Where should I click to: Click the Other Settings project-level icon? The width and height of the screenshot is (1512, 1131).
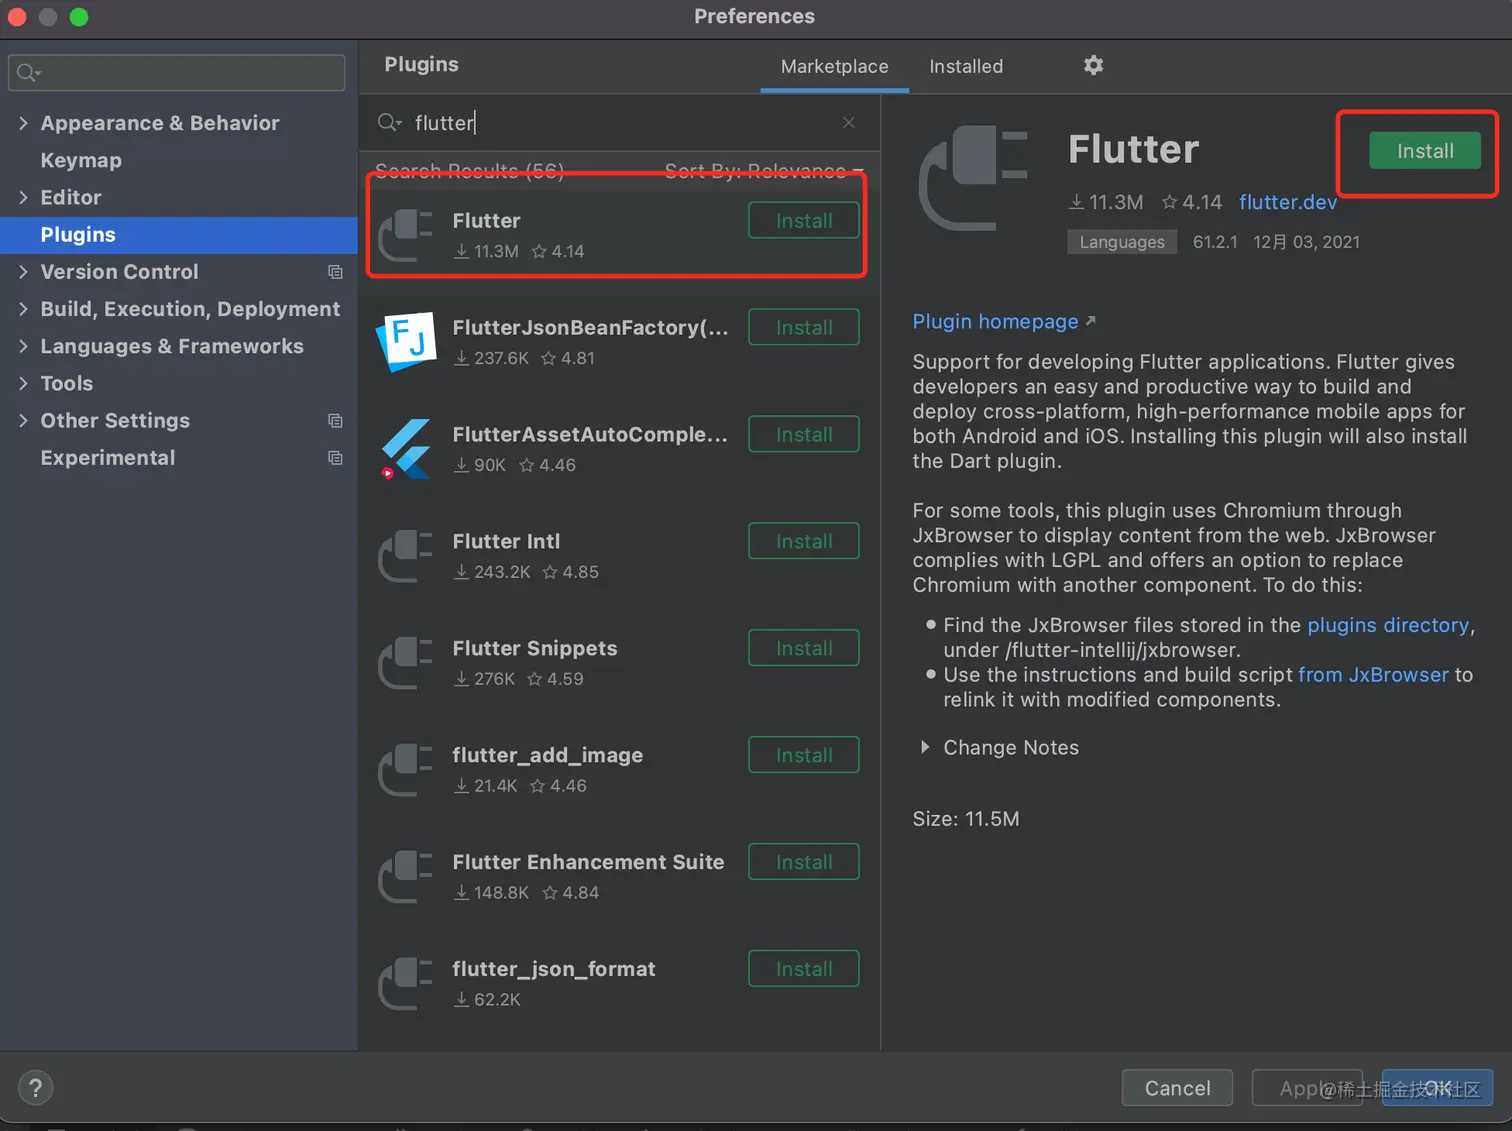pyautogui.click(x=335, y=421)
